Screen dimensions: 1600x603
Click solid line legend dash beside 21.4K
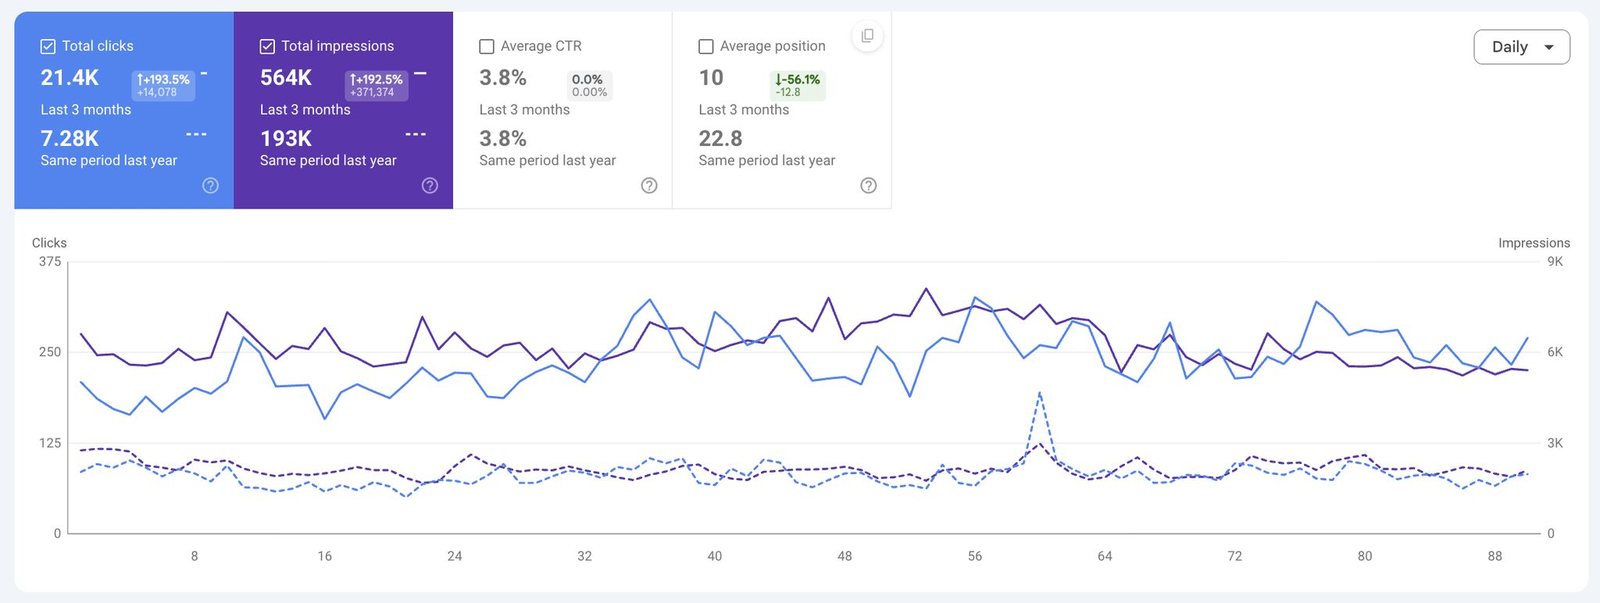204,73
